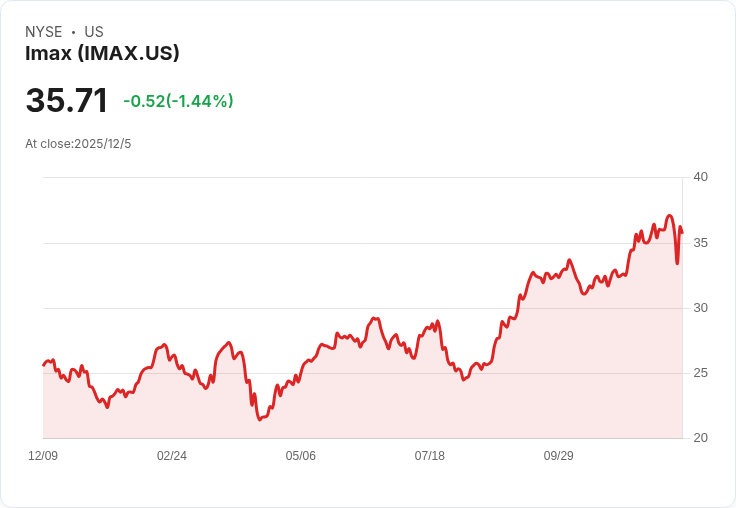Select the 05/06 date on the x-axis
This screenshot has height=508, width=736.
pos(301,456)
